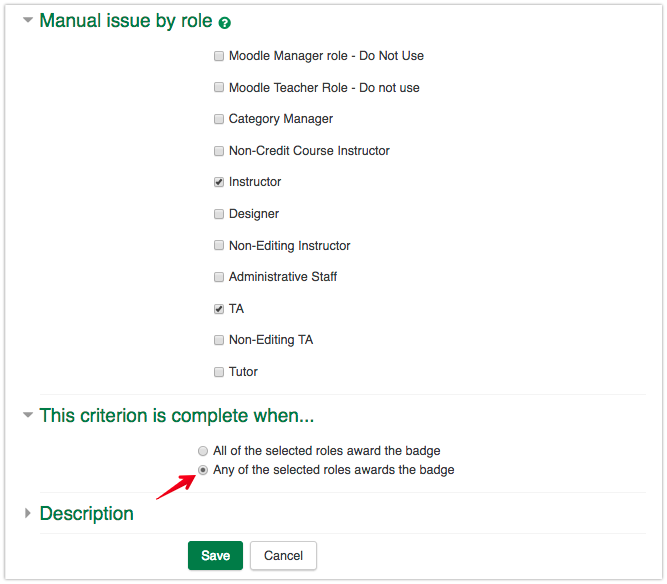The height and width of the screenshot is (584, 667).
Task: Click the help icon beside Manual issue by role
Action: tap(225, 22)
